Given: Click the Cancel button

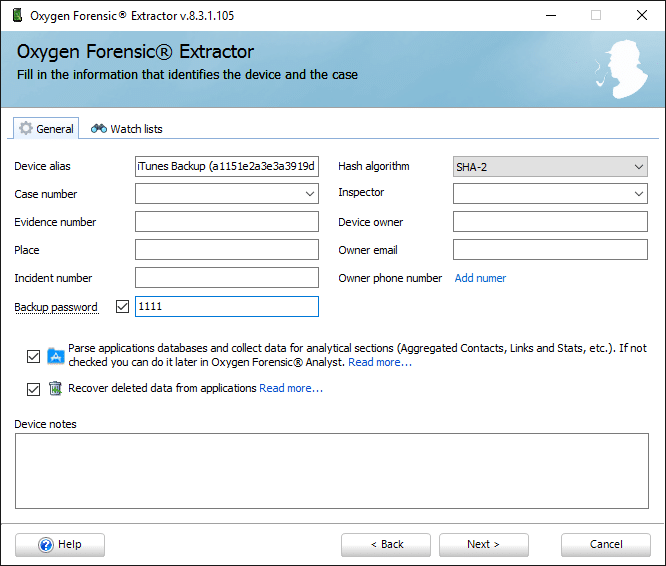Looking at the screenshot, I should [x=606, y=545].
